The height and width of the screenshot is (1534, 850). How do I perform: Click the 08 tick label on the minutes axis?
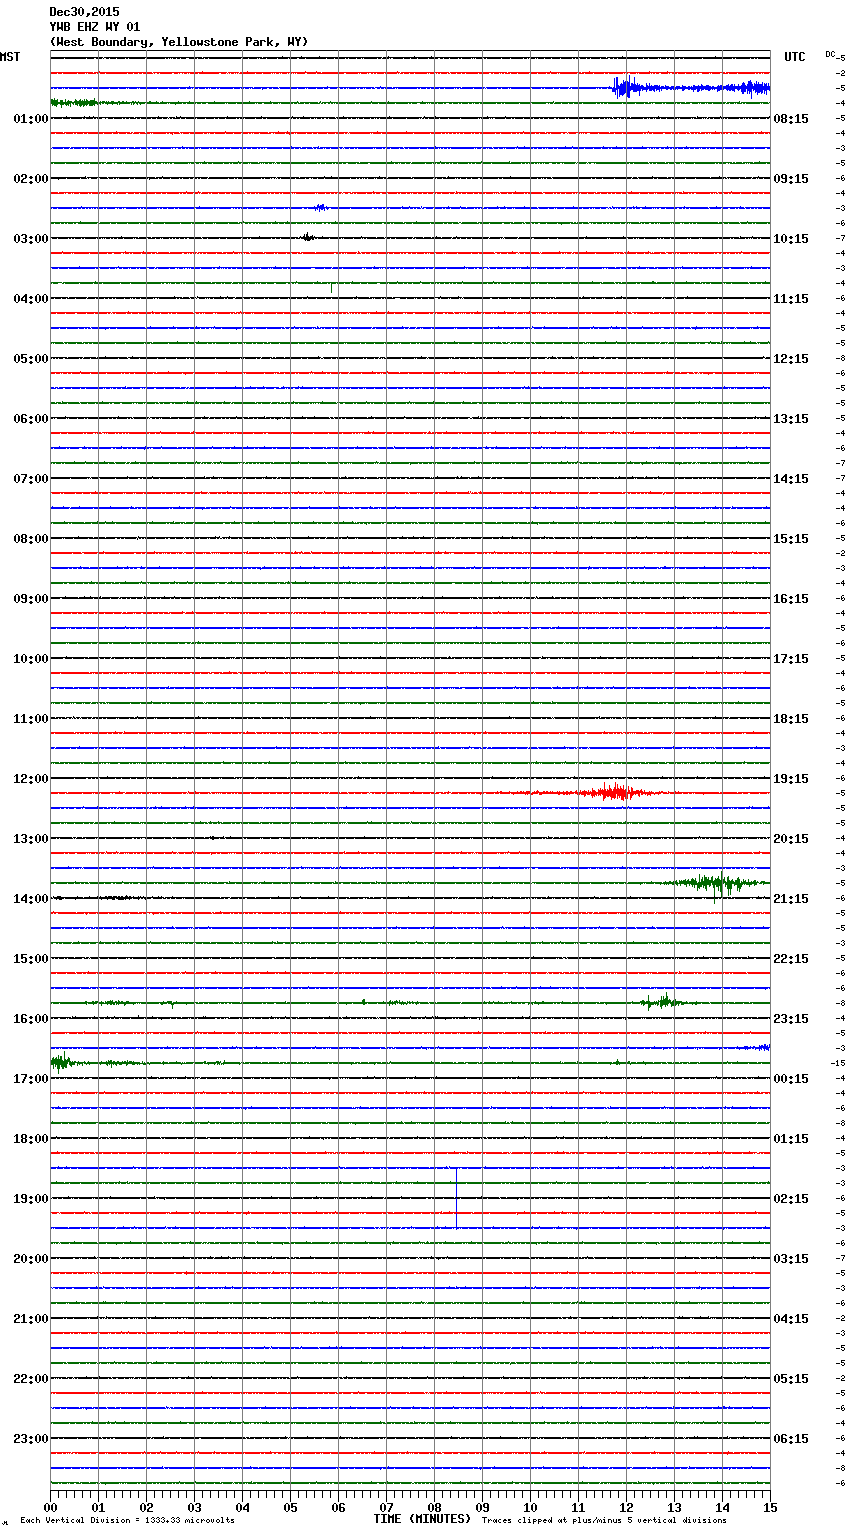[434, 1507]
